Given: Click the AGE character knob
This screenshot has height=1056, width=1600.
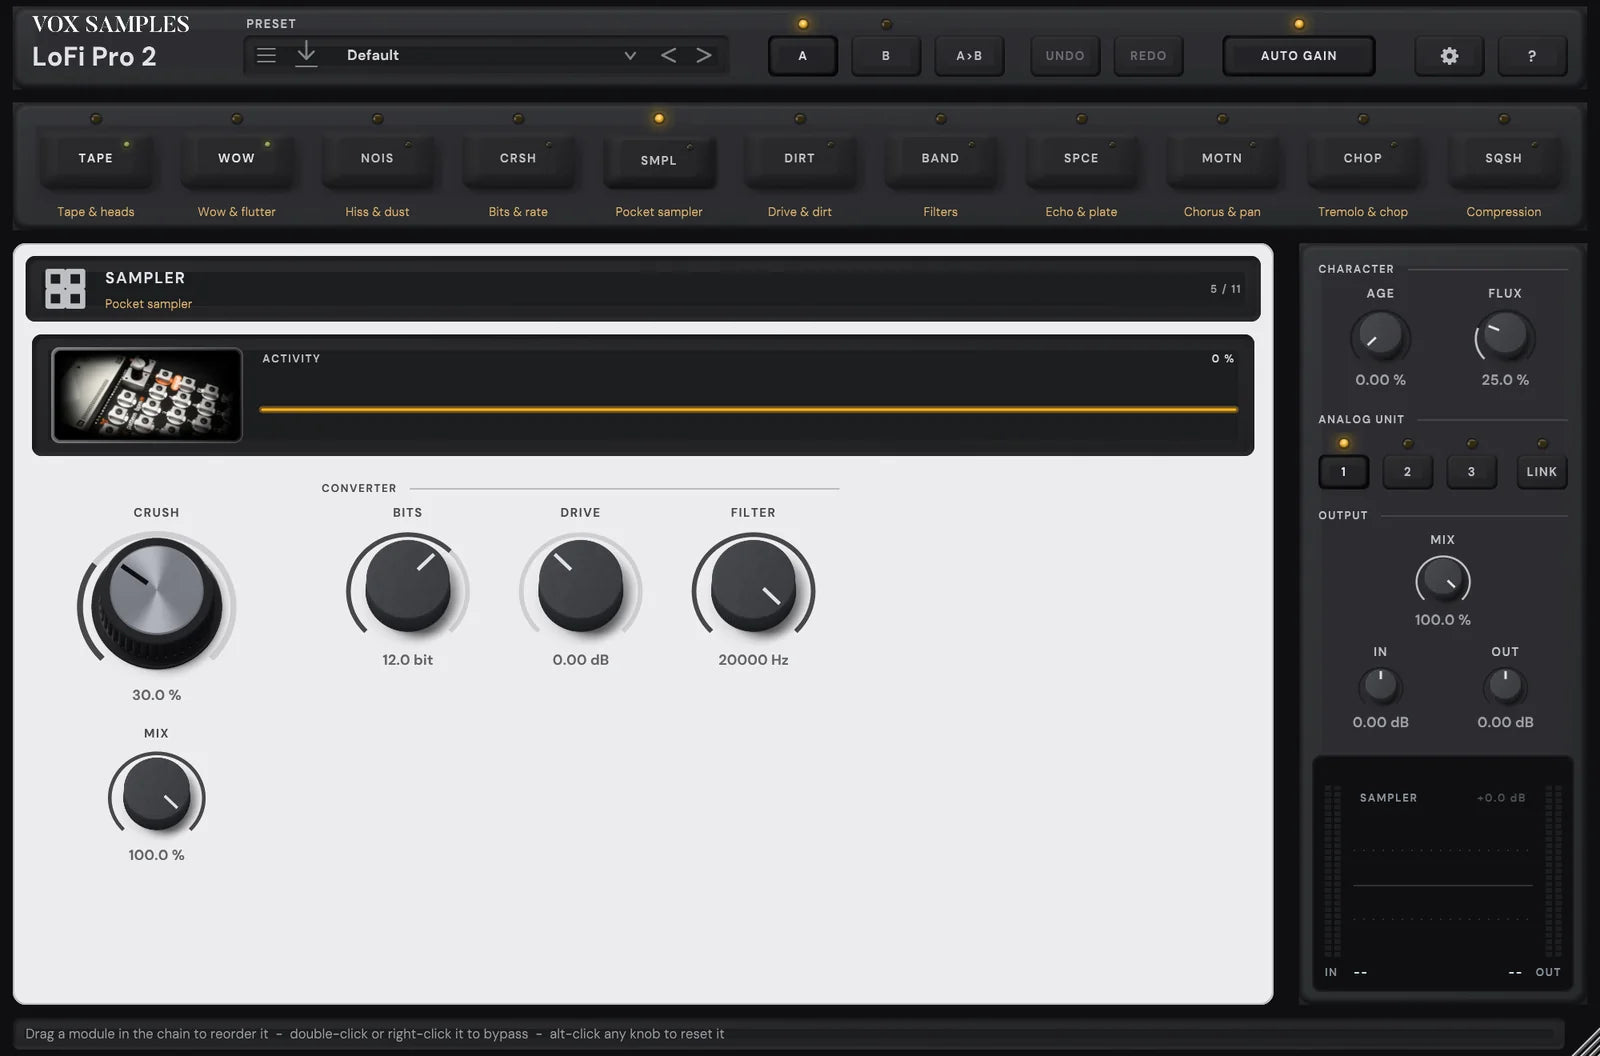Looking at the screenshot, I should coord(1380,336).
